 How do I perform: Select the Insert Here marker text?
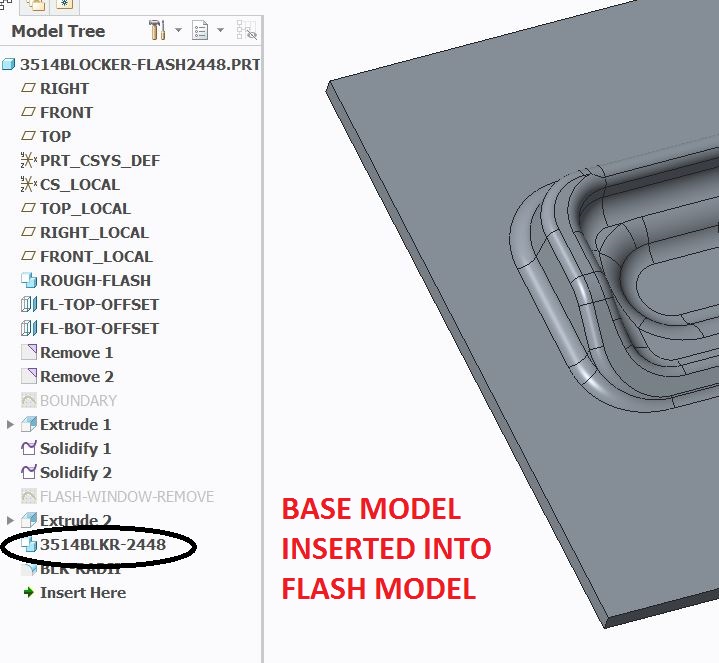click(x=83, y=592)
